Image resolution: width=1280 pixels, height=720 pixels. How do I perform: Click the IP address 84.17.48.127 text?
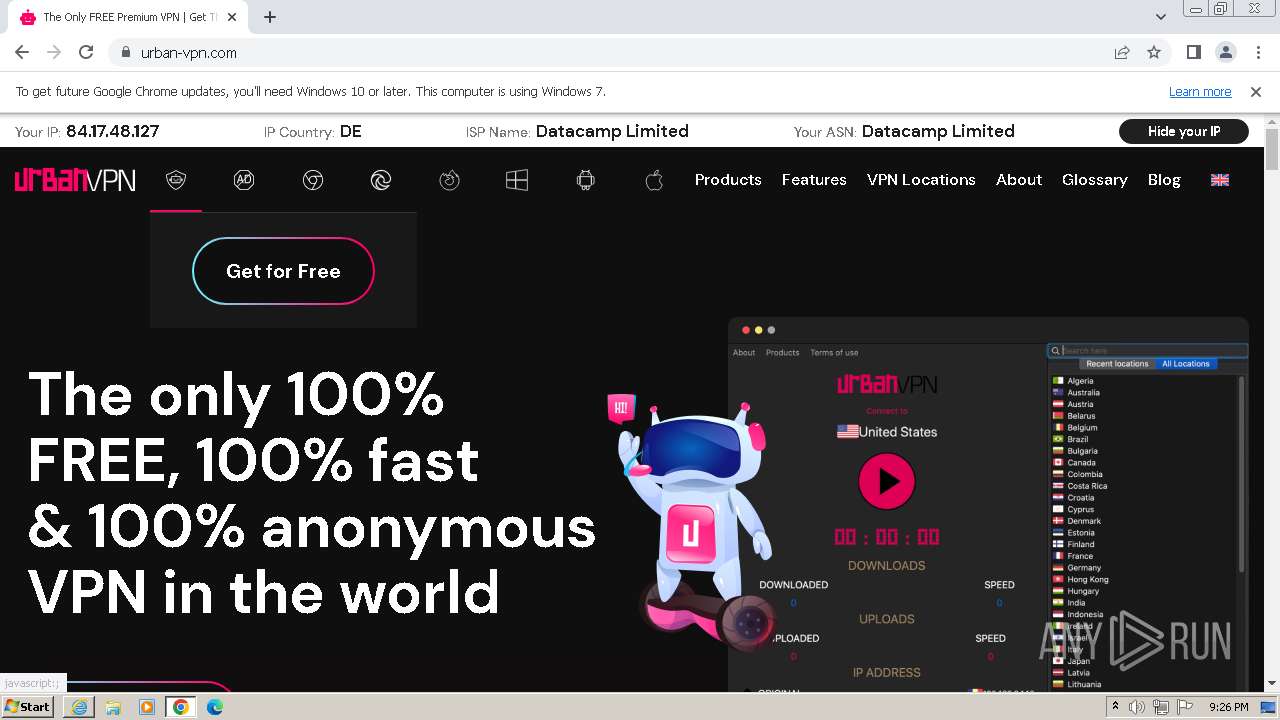[112, 131]
